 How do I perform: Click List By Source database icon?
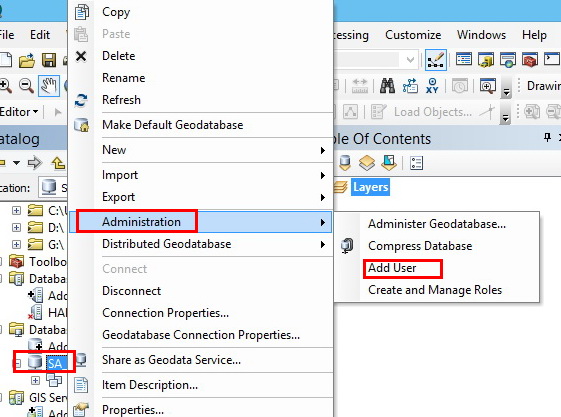coord(345,163)
